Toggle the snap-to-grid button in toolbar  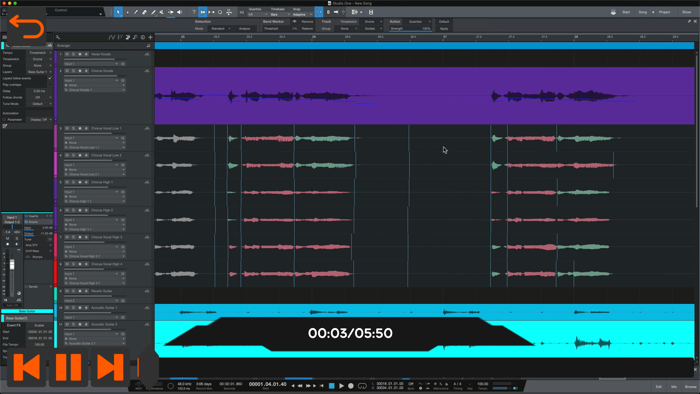tap(319, 12)
